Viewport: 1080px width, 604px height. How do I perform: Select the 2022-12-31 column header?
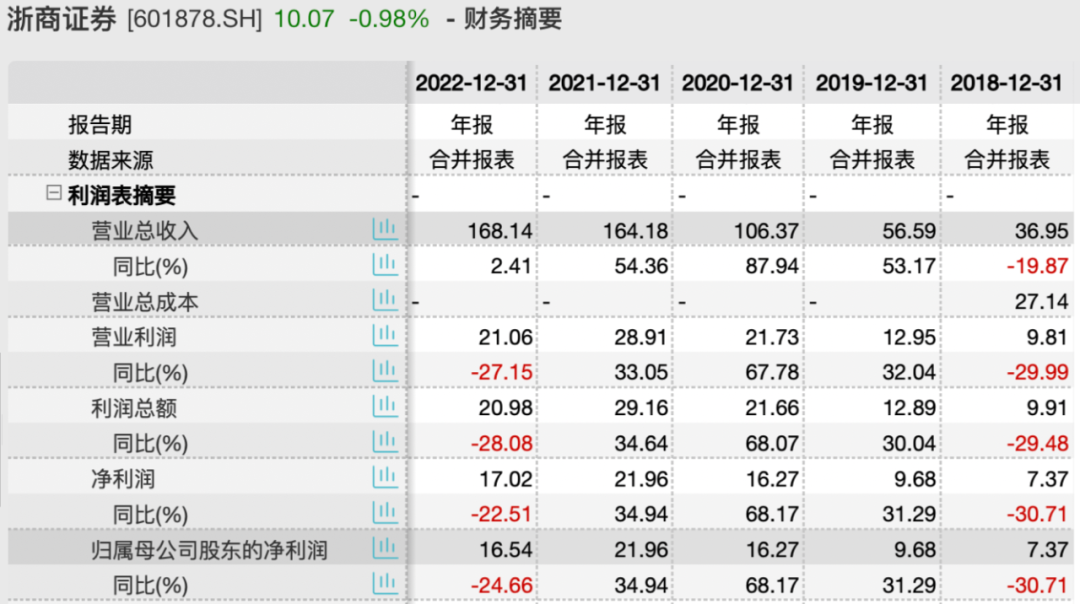471,83
